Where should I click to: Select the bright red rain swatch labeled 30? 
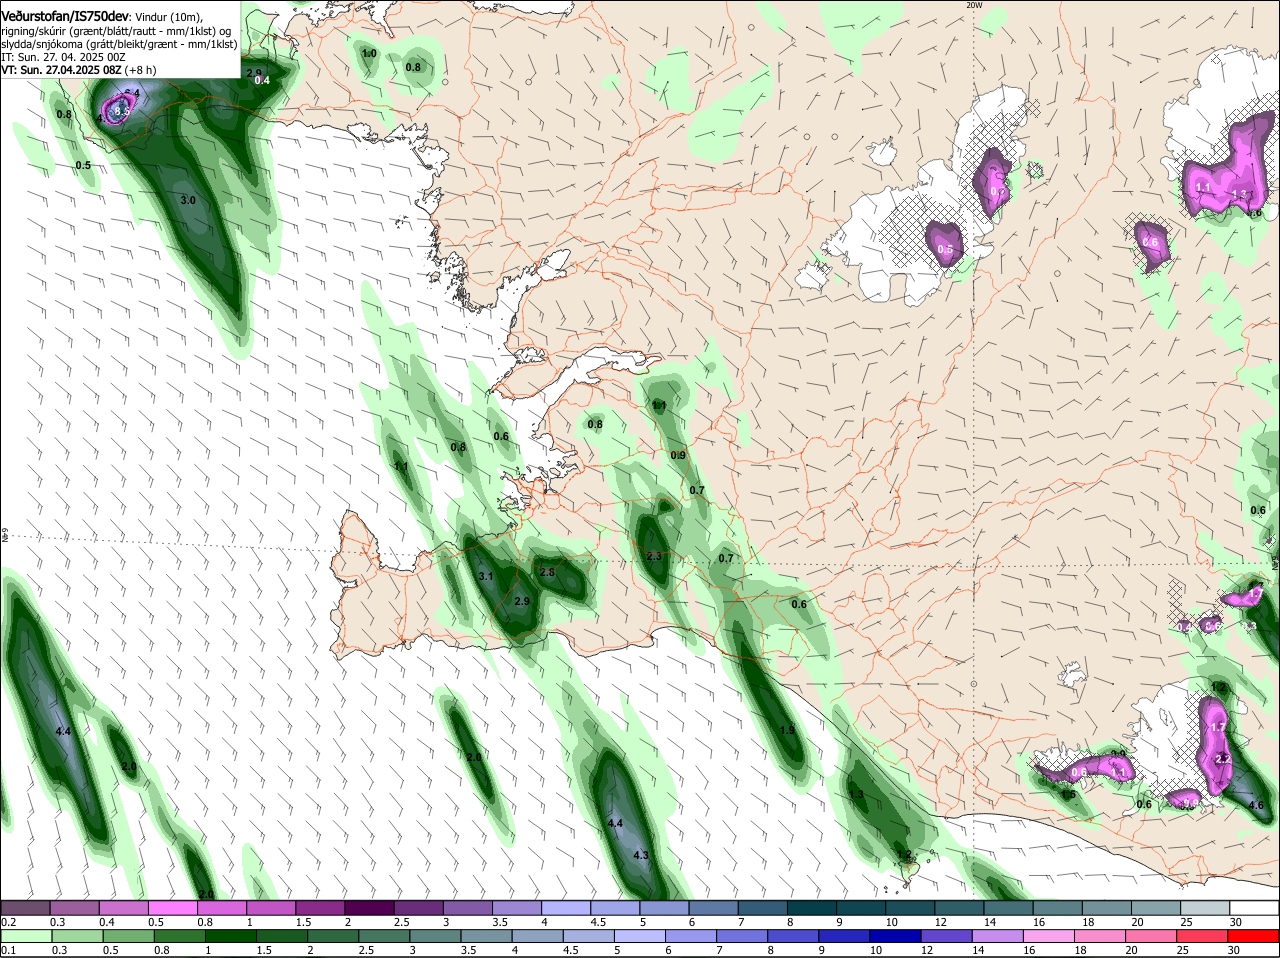click(x=1254, y=936)
